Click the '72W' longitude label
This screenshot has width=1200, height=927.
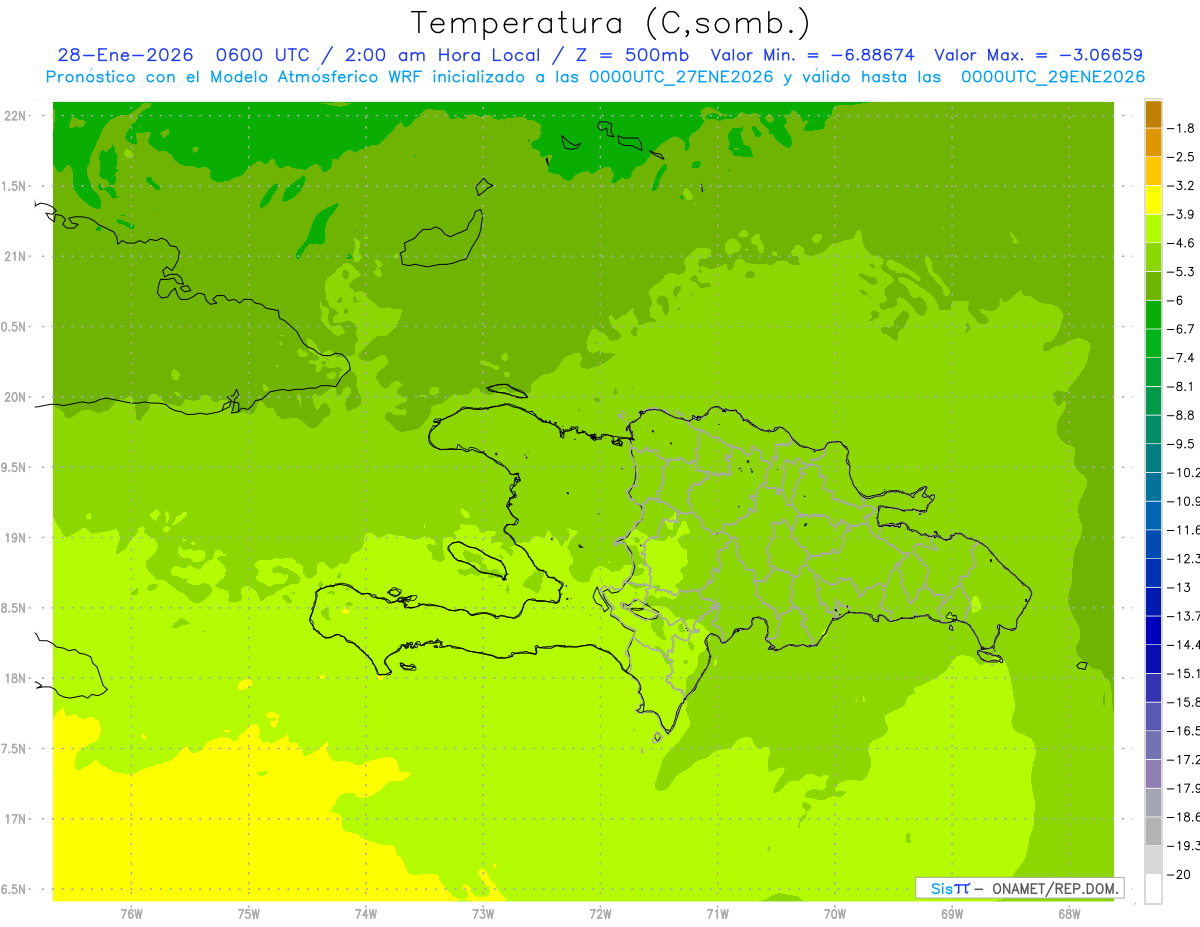coord(600,912)
